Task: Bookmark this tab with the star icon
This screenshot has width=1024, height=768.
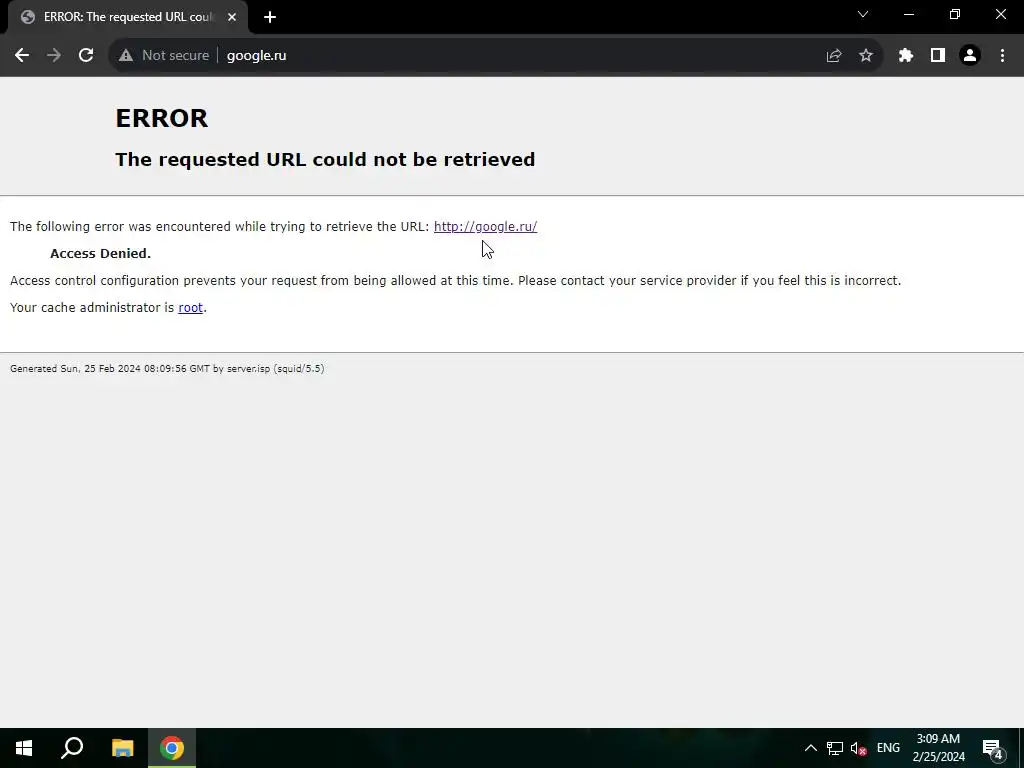Action: [x=866, y=56]
